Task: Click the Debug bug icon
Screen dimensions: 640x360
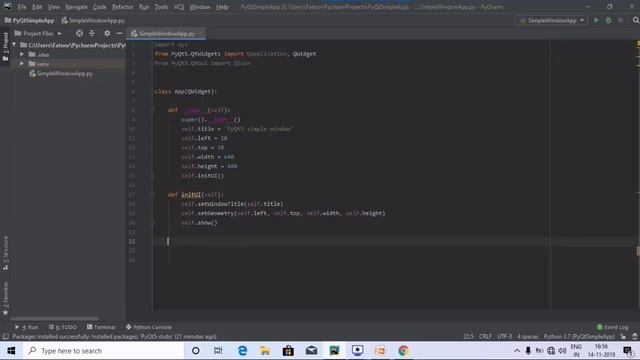Action: tap(608, 20)
